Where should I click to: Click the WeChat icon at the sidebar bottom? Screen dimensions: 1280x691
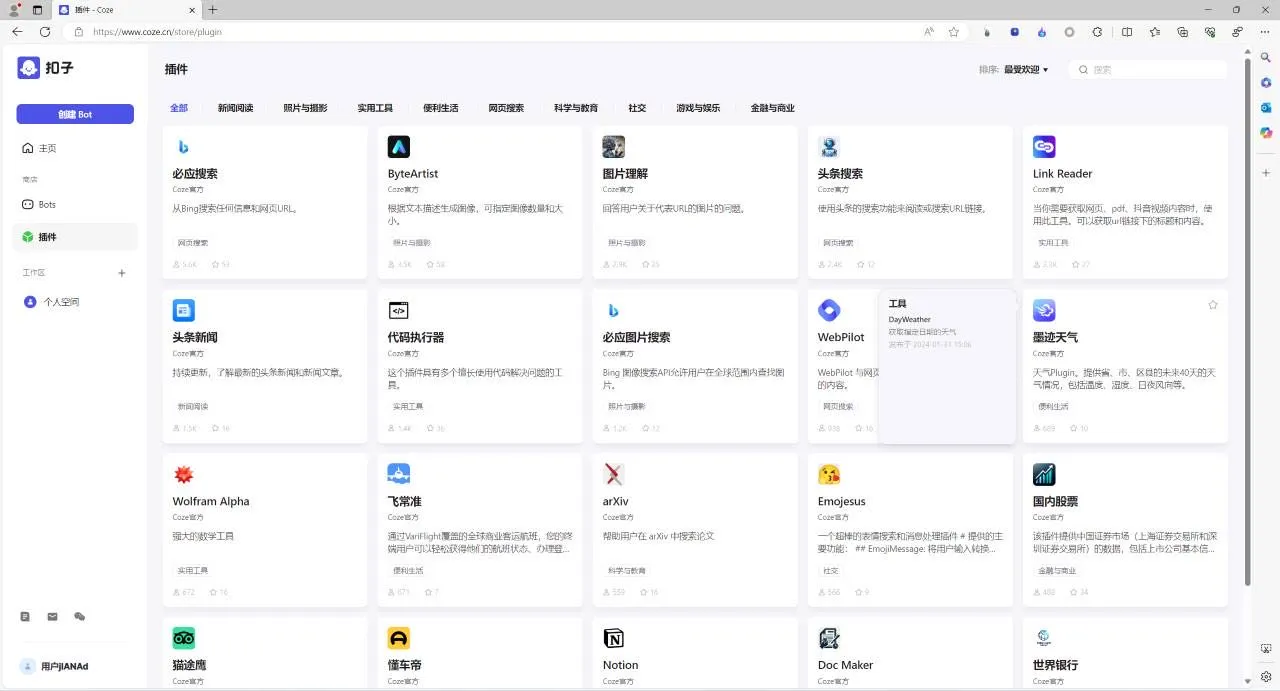click(80, 617)
